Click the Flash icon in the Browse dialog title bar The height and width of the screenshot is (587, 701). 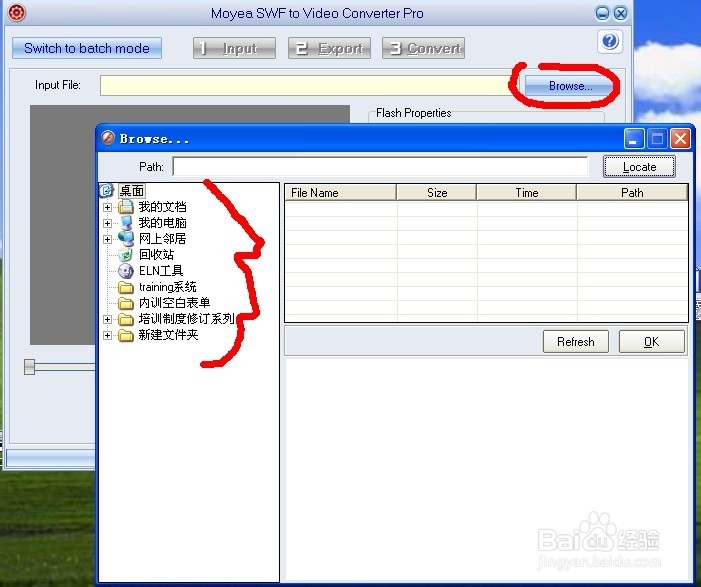coord(108,138)
